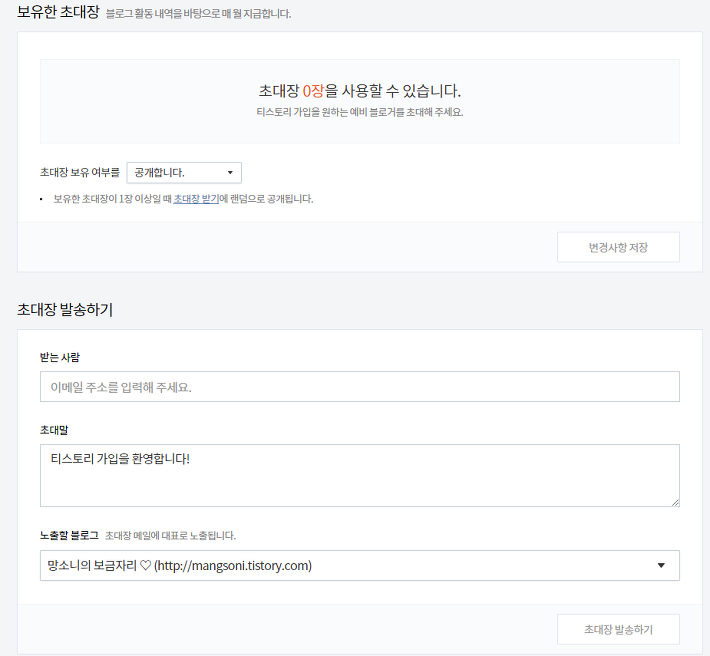This screenshot has width=710, height=656.
Task: Open the 노출할 블로그 dropdown with mangsoni.tistory.com
Action: point(360,565)
